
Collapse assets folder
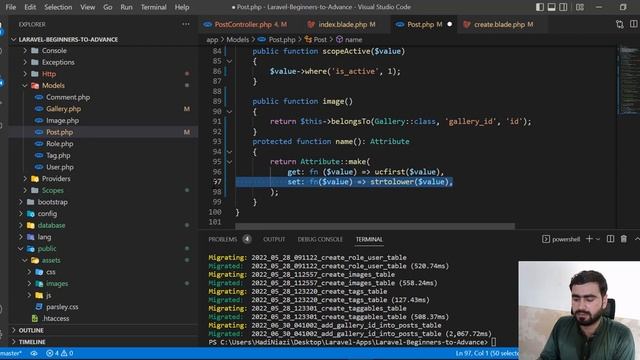[51, 260]
